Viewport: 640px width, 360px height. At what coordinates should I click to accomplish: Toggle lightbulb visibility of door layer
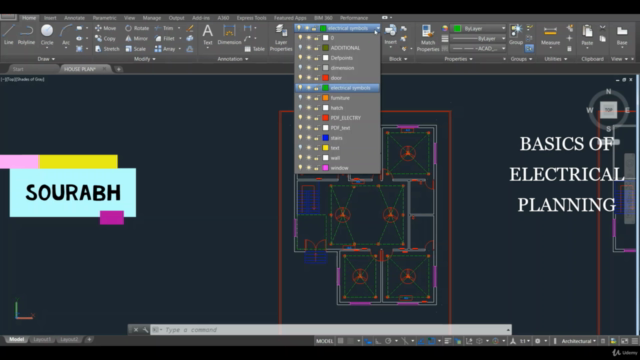point(300,78)
